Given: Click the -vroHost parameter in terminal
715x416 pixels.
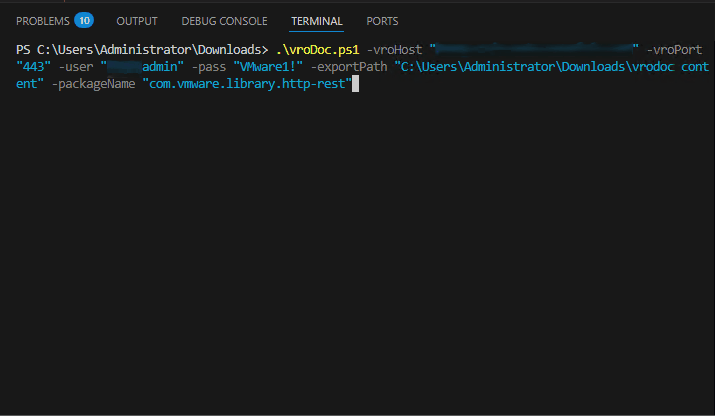Looking at the screenshot, I should pyautogui.click(x=394, y=49).
